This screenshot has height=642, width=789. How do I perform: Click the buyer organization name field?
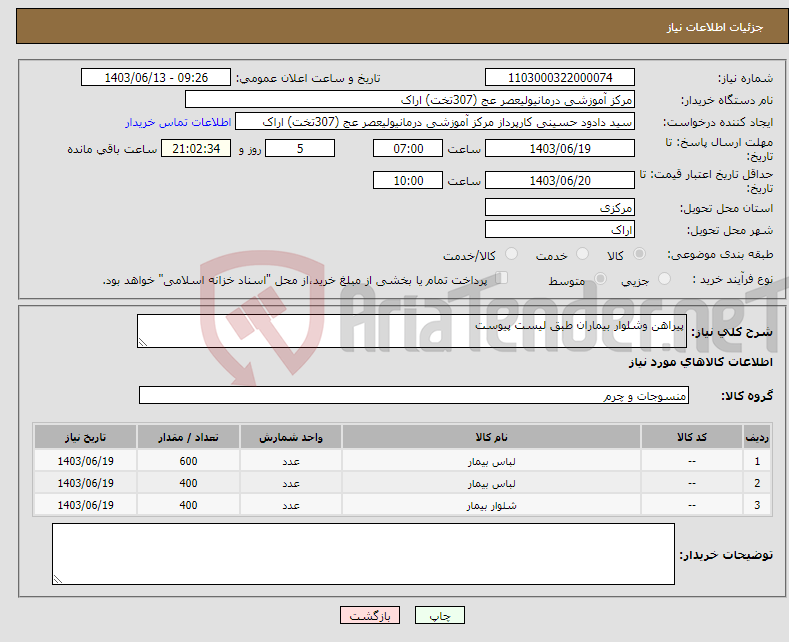[x=410, y=100]
